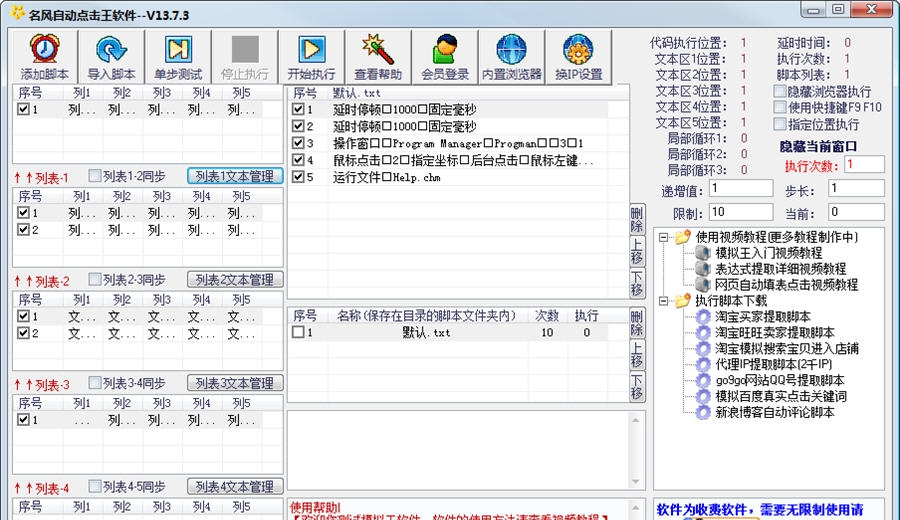This screenshot has height=520, width=900.
Task: Toggle 隐藏浏览器执行 checkbox
Action: click(779, 91)
